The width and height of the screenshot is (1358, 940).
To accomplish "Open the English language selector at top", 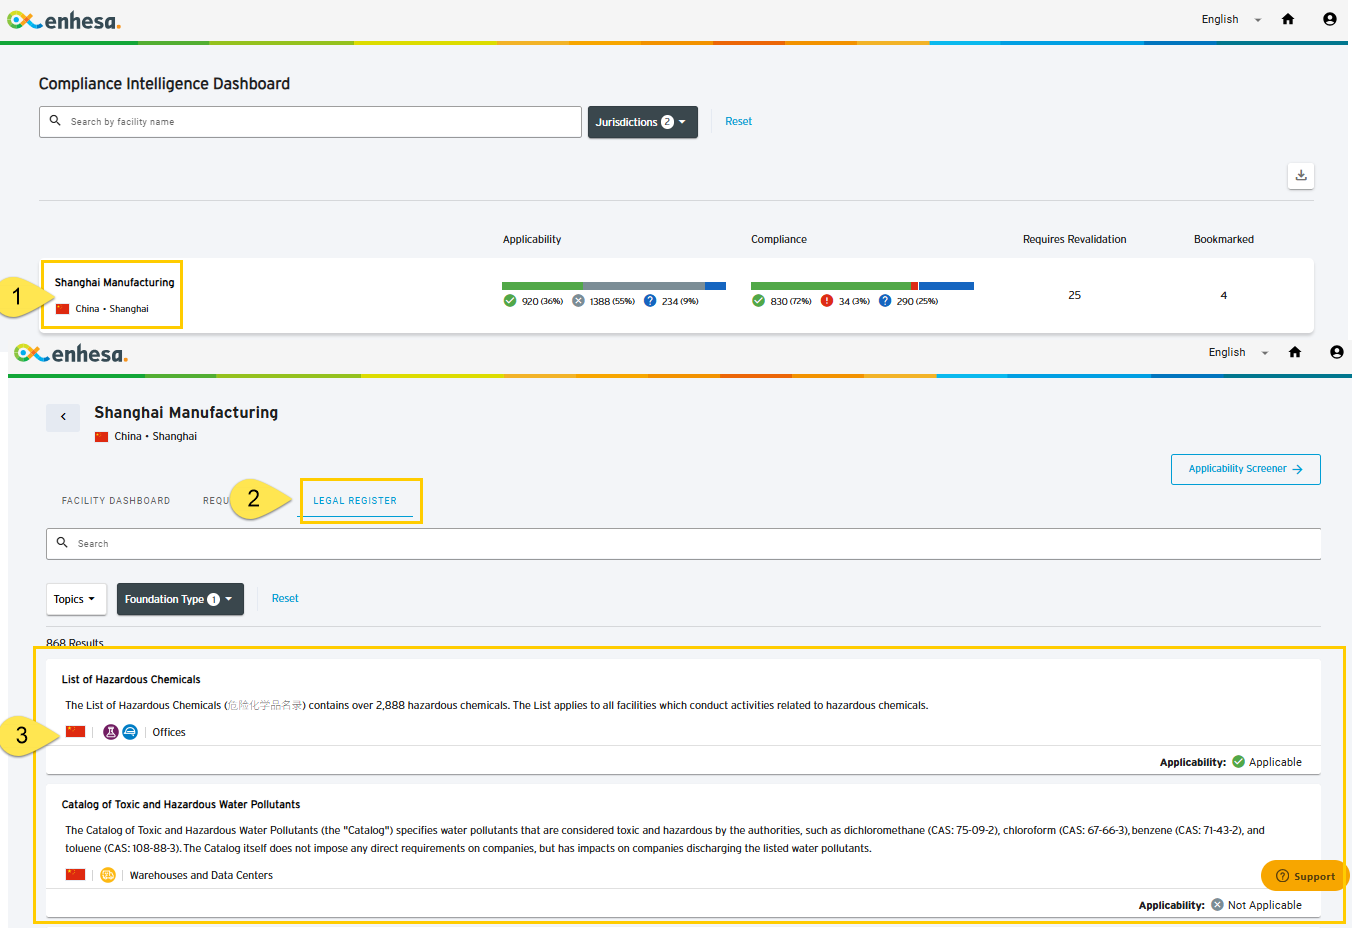I will [1231, 19].
